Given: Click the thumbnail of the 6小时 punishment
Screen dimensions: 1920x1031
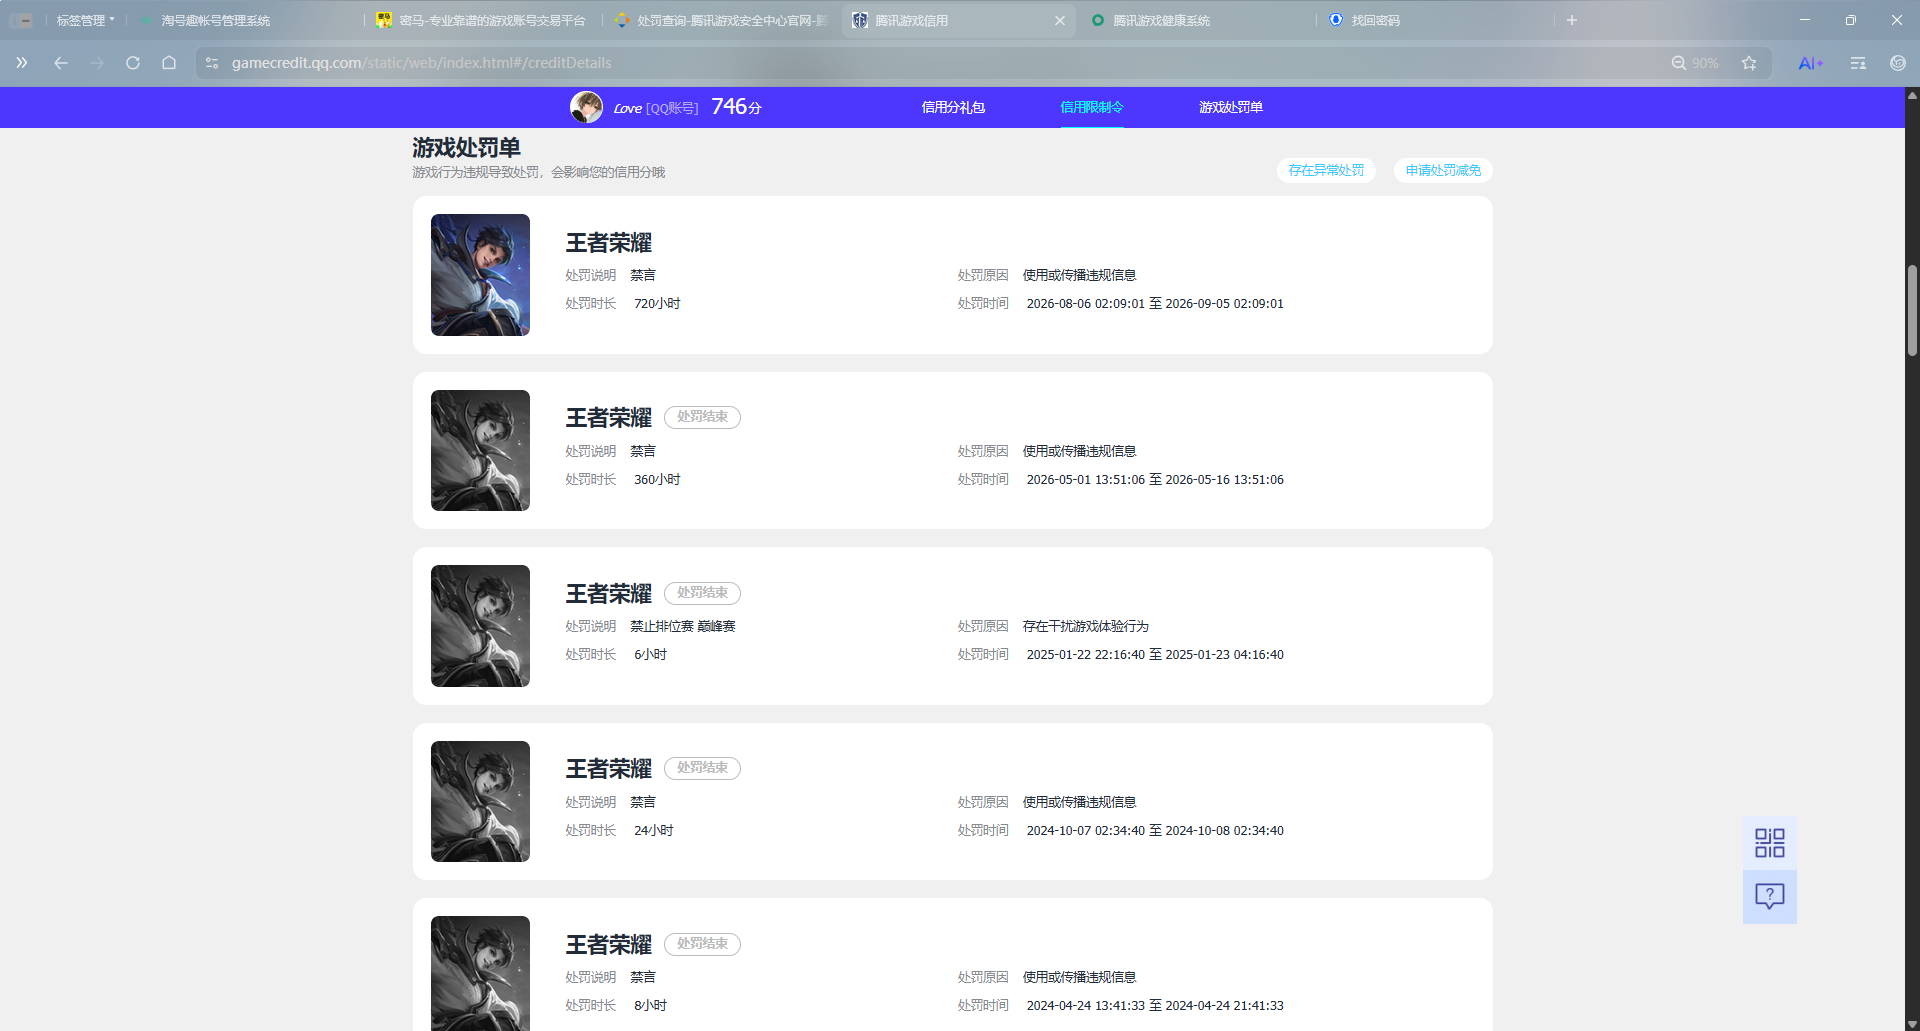Looking at the screenshot, I should (x=480, y=626).
